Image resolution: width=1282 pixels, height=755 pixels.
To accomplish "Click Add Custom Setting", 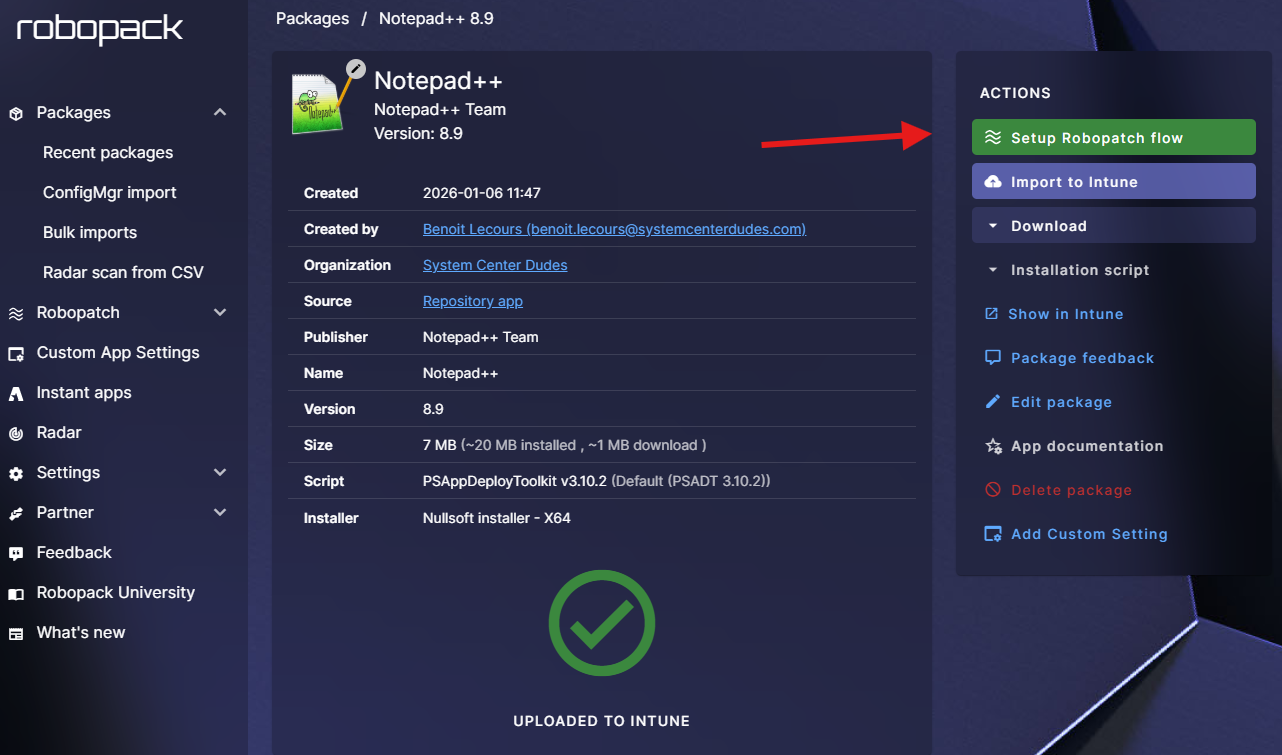I will pos(1089,534).
